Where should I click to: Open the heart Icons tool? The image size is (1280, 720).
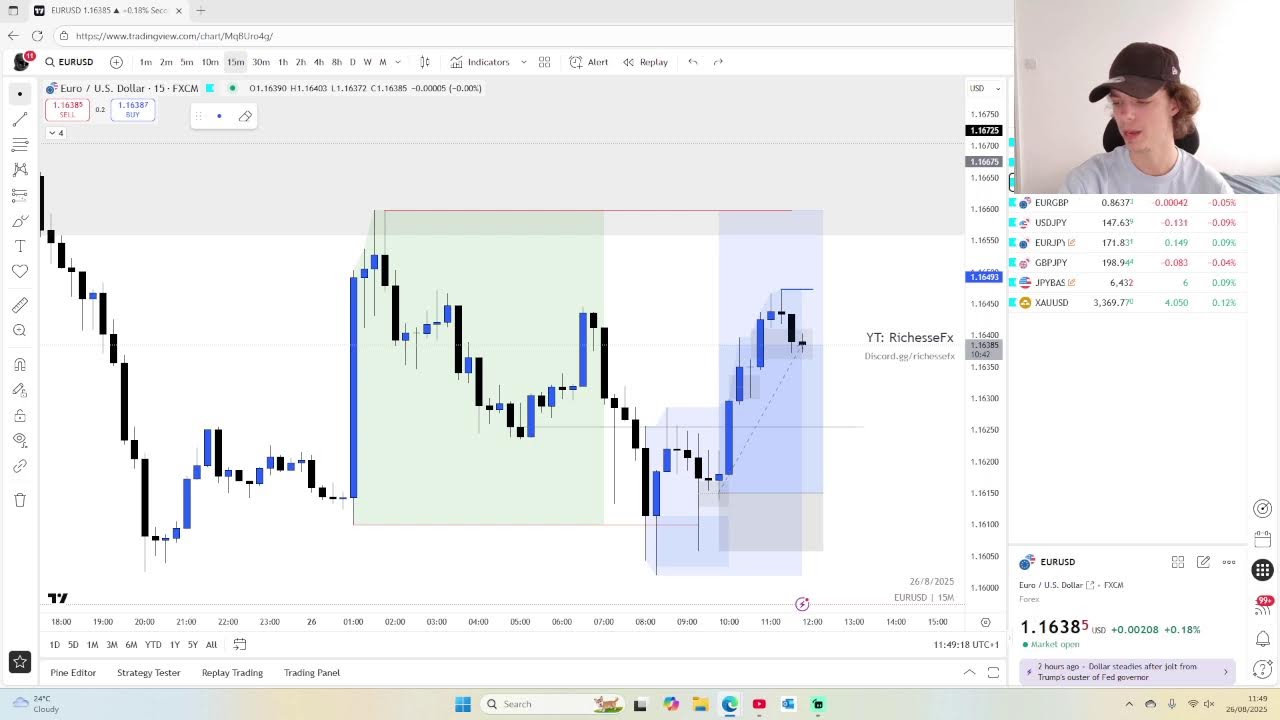(19, 271)
